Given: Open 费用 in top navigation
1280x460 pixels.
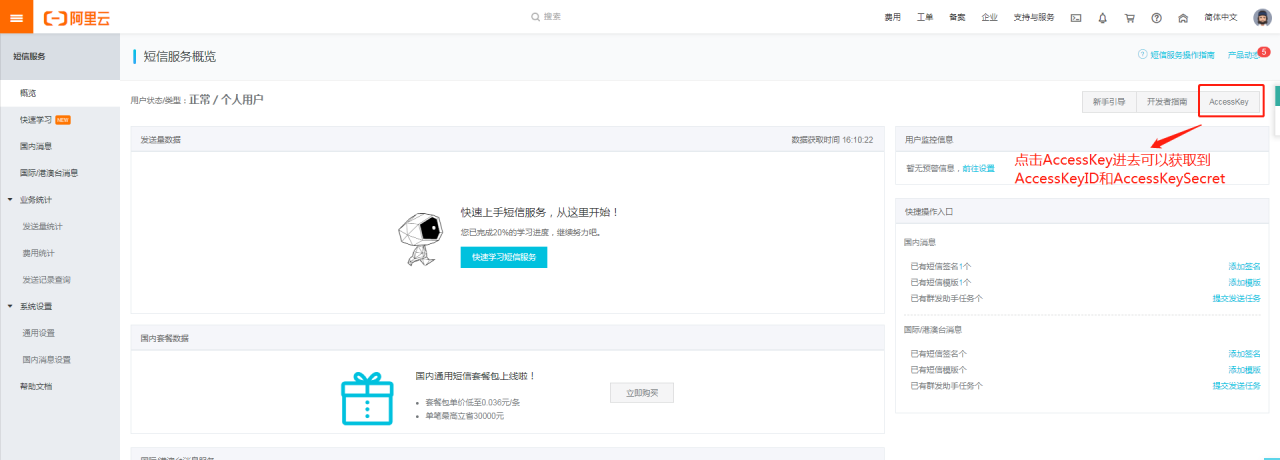Looking at the screenshot, I should 893,17.
